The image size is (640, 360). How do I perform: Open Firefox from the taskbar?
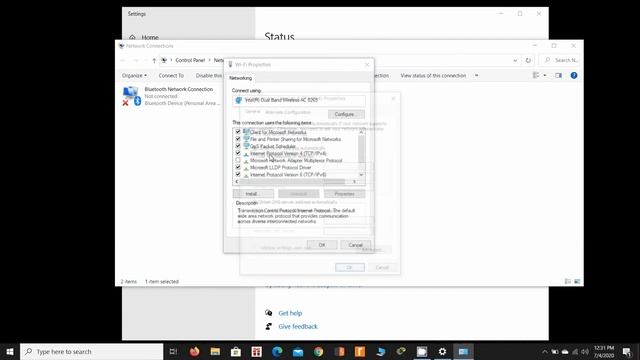click(x=194, y=351)
